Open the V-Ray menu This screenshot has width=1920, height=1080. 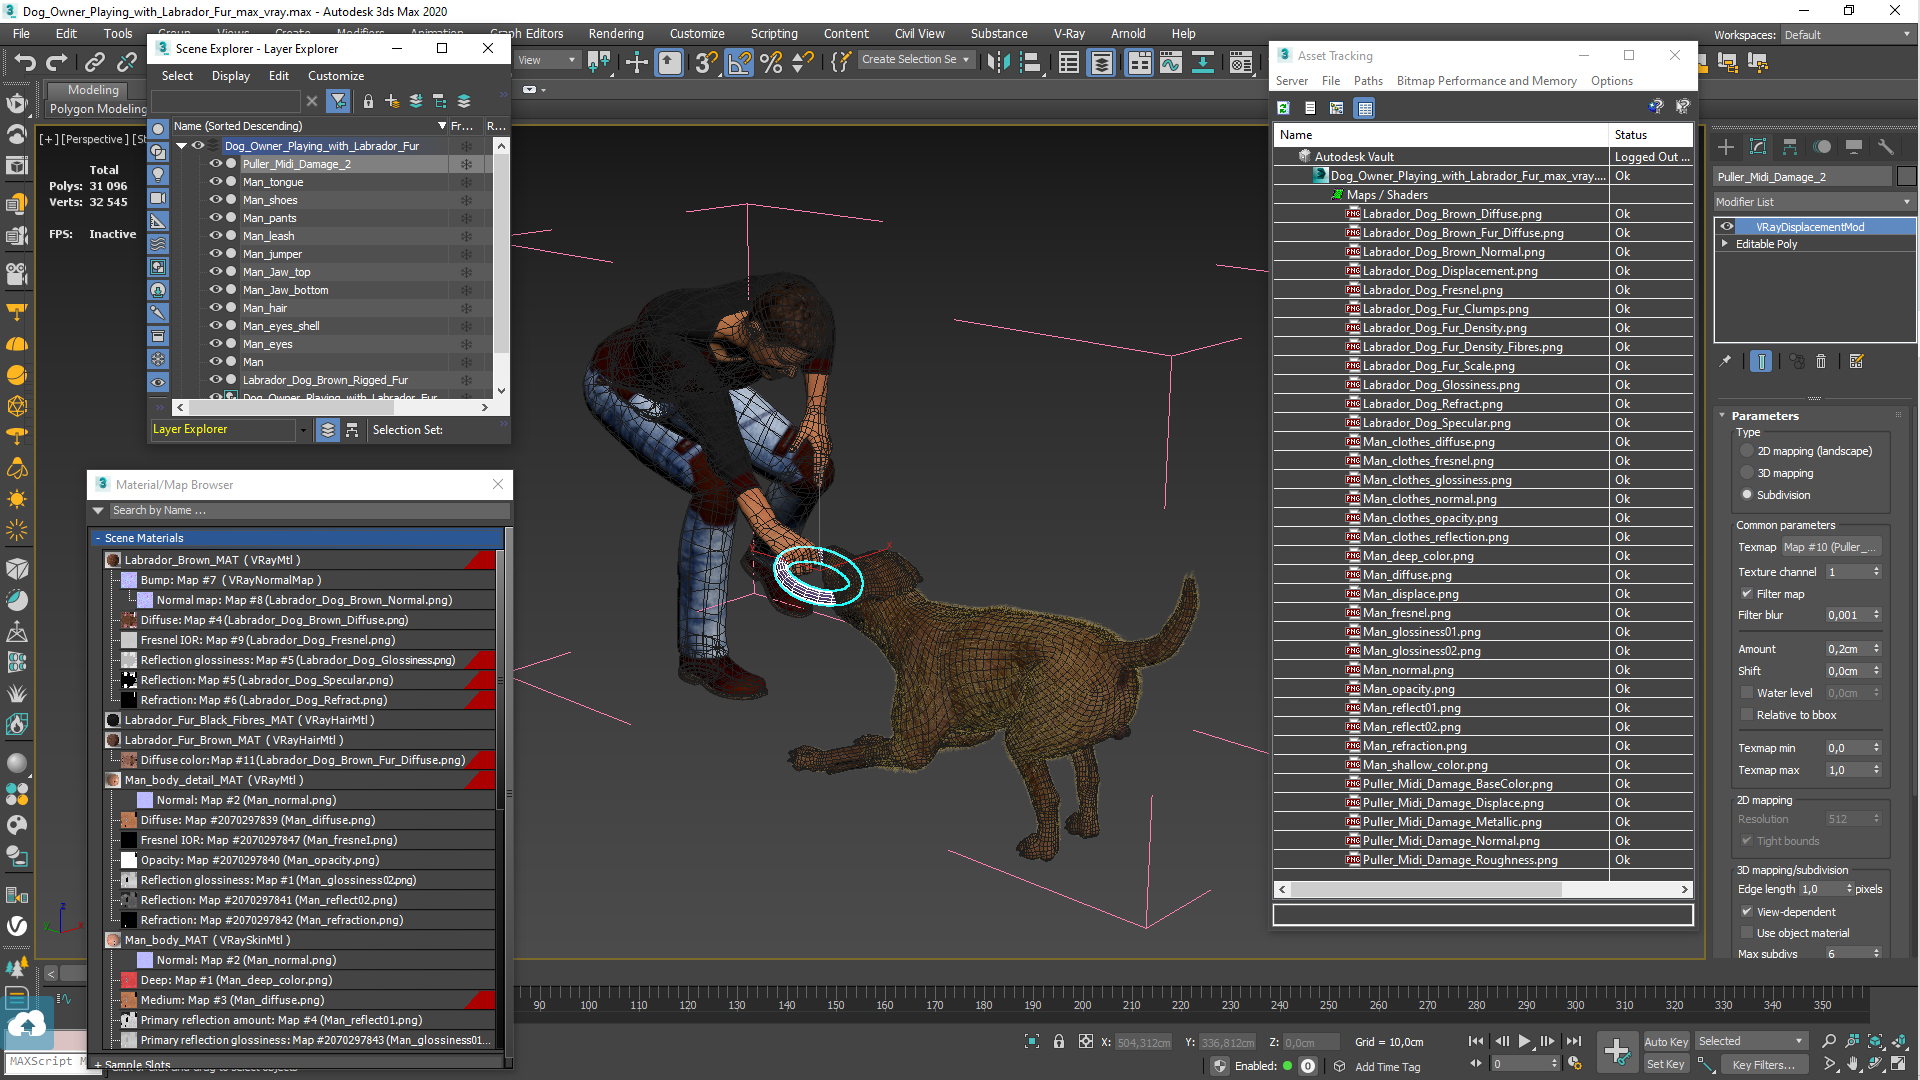click(1069, 33)
